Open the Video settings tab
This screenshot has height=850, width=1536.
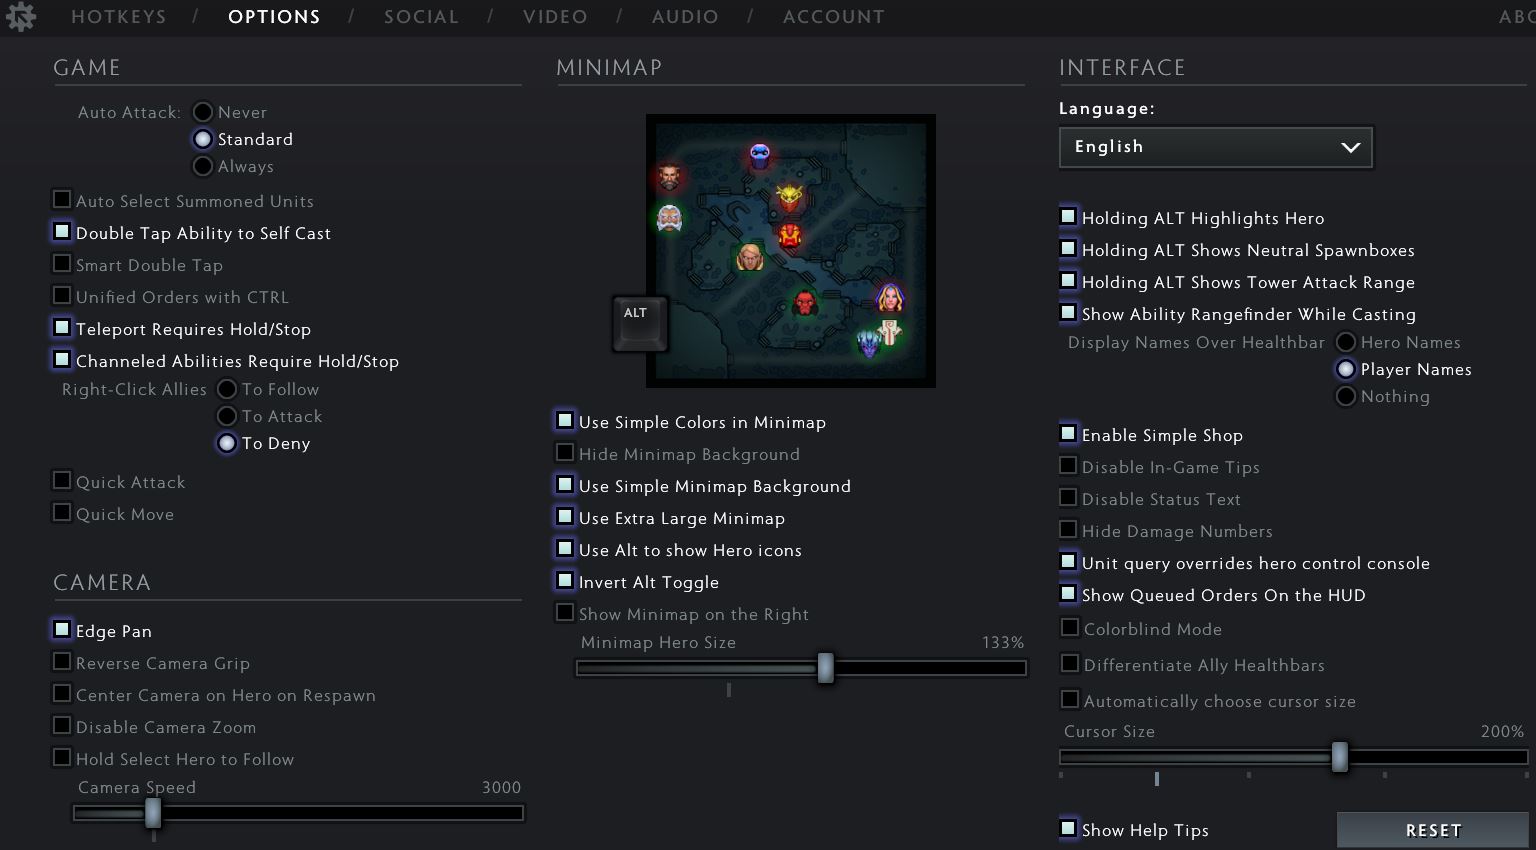[x=555, y=16]
